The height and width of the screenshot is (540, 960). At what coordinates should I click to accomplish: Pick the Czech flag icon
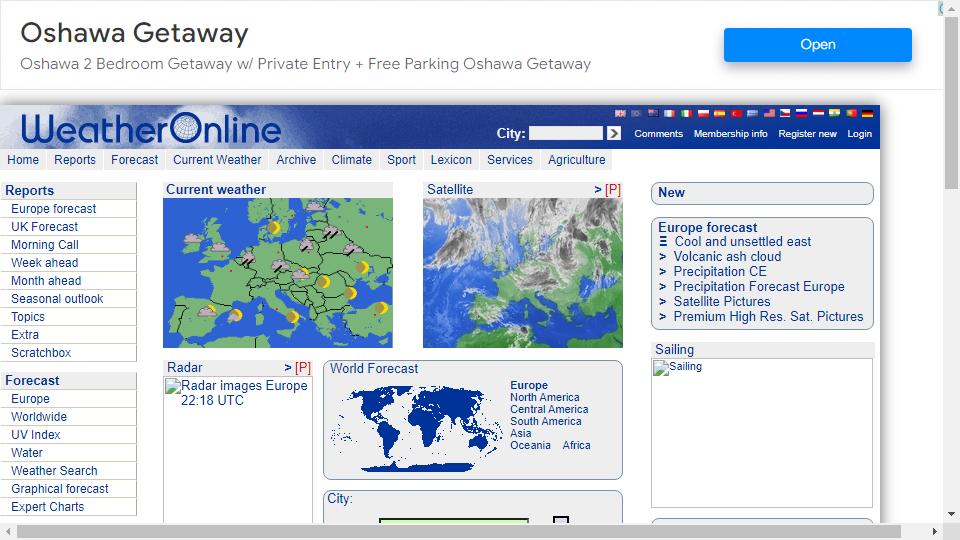(785, 113)
